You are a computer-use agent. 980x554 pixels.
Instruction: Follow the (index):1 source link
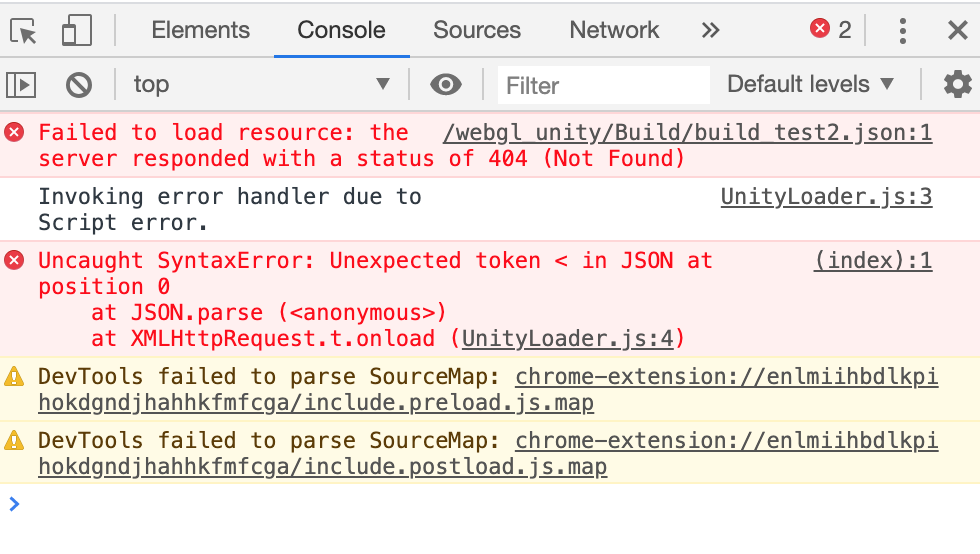pyautogui.click(x=872, y=261)
